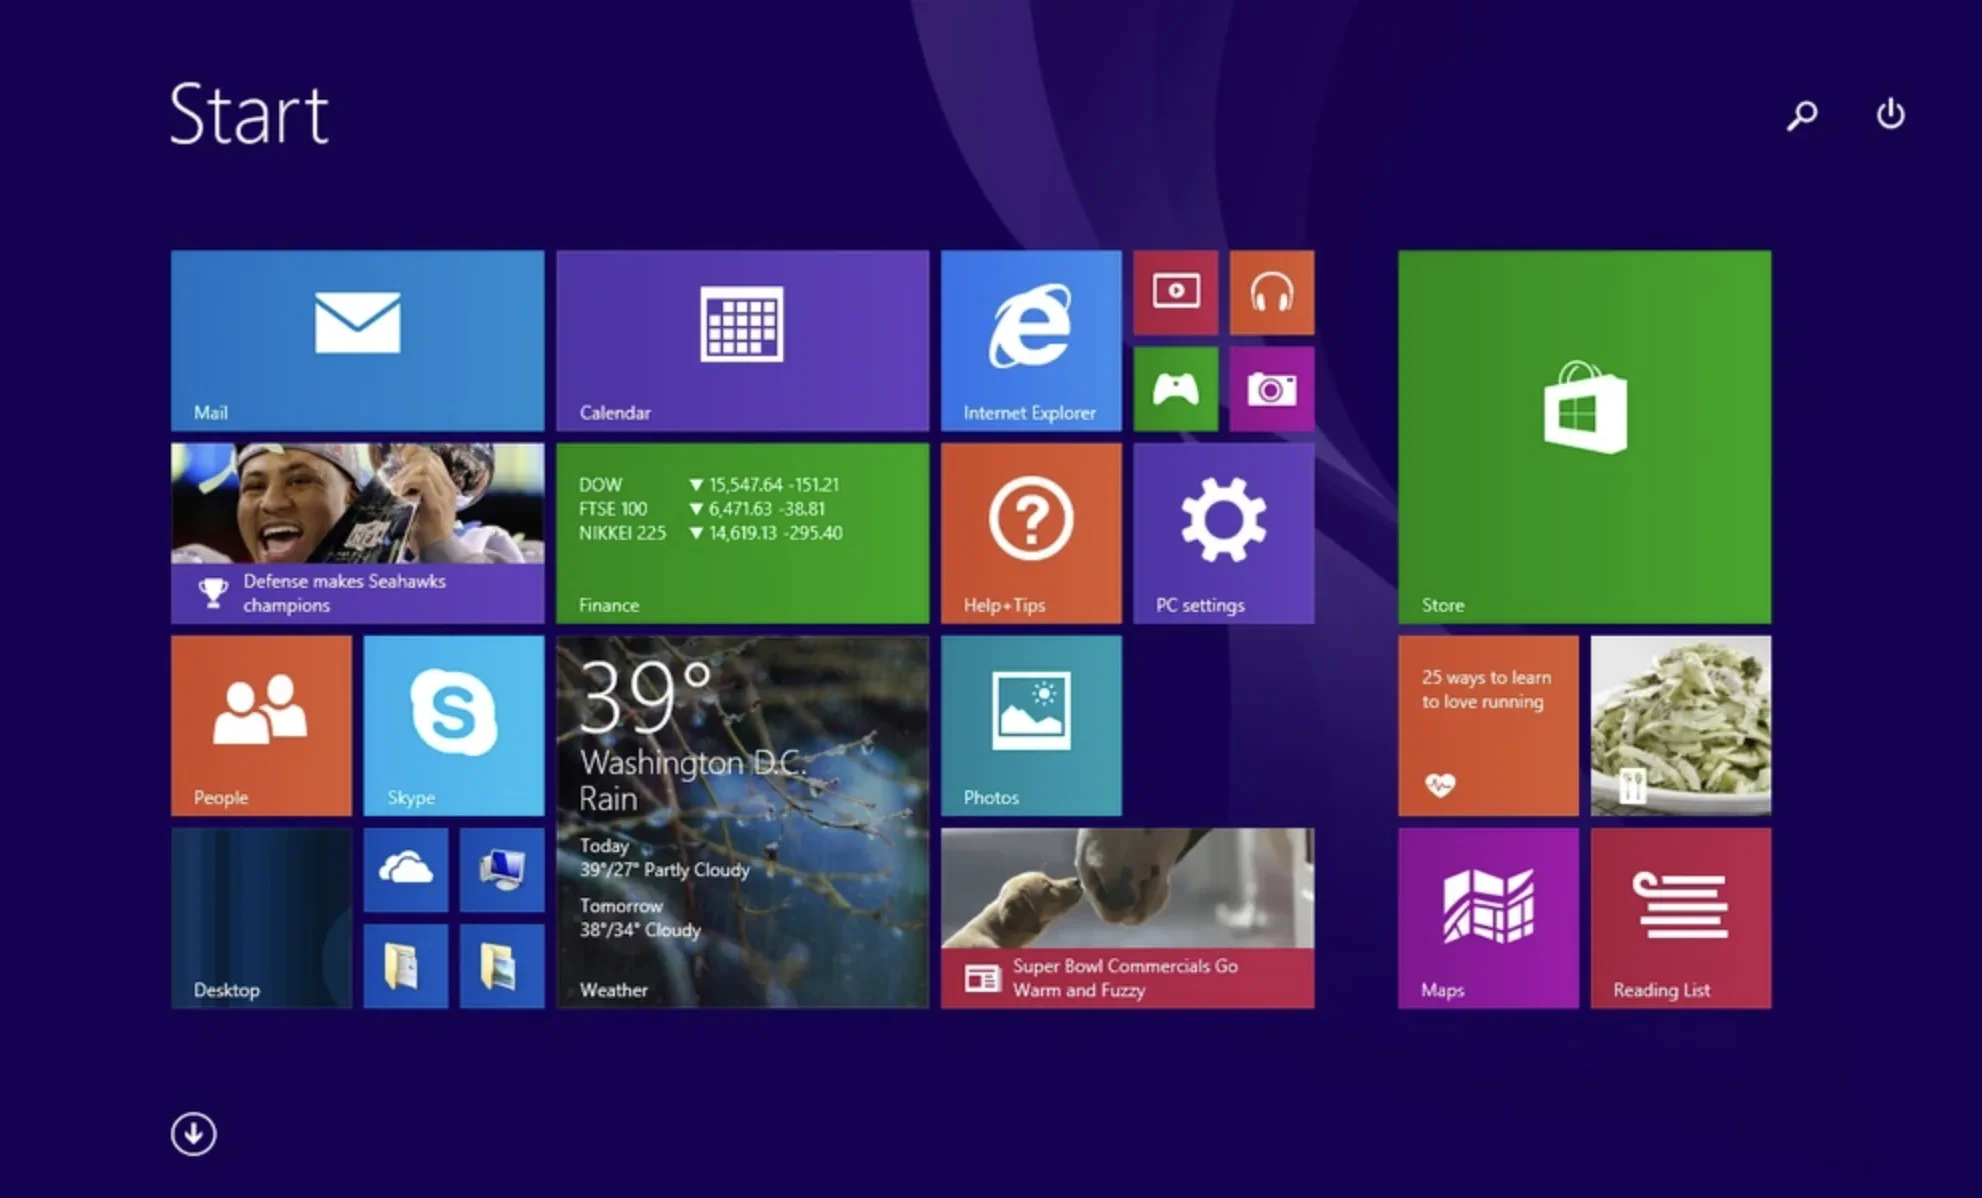
Task: Show all apps with the down arrow
Action: point(193,1134)
